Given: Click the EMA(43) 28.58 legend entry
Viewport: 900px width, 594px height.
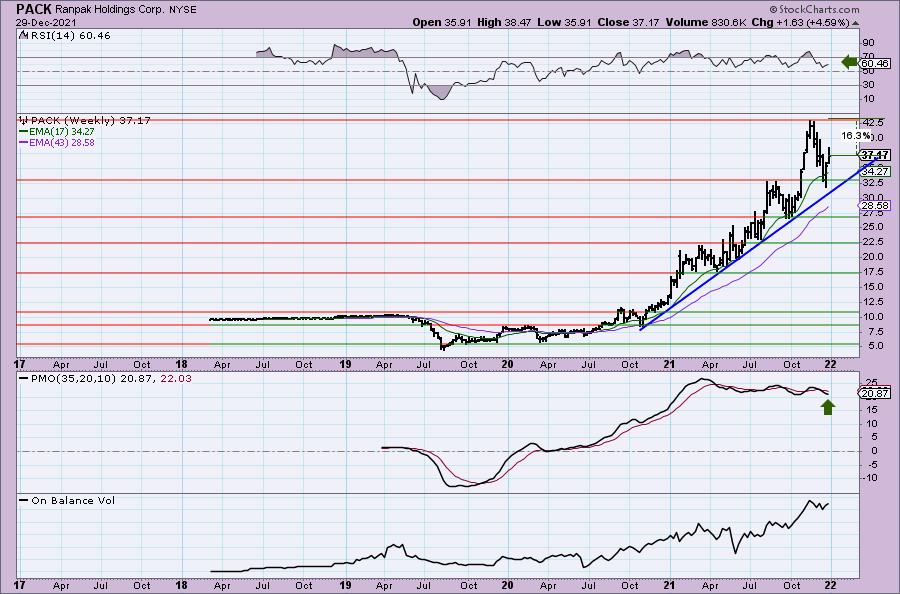Looking at the screenshot, I should [57, 142].
